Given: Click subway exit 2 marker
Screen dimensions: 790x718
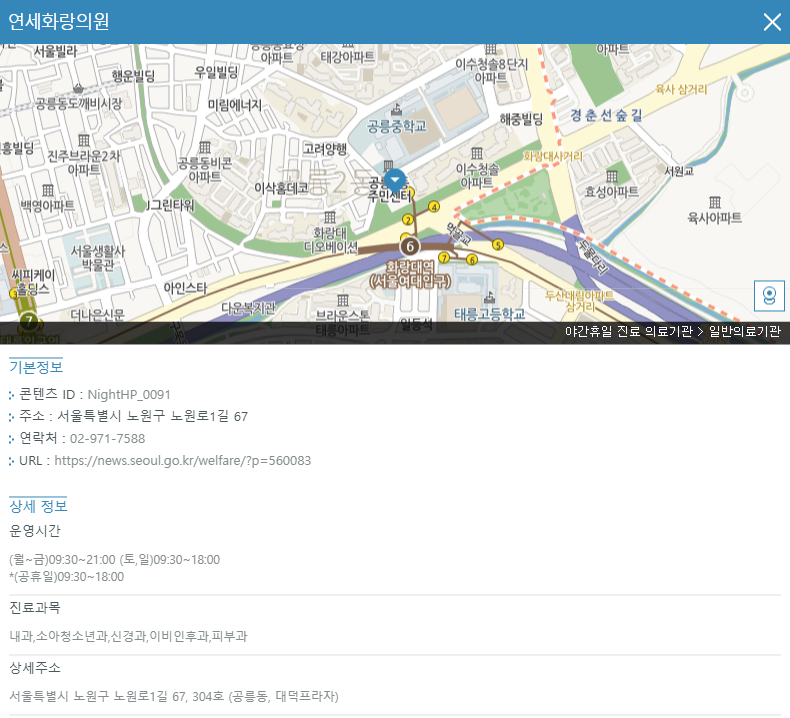Looking at the screenshot, I should point(408,220).
